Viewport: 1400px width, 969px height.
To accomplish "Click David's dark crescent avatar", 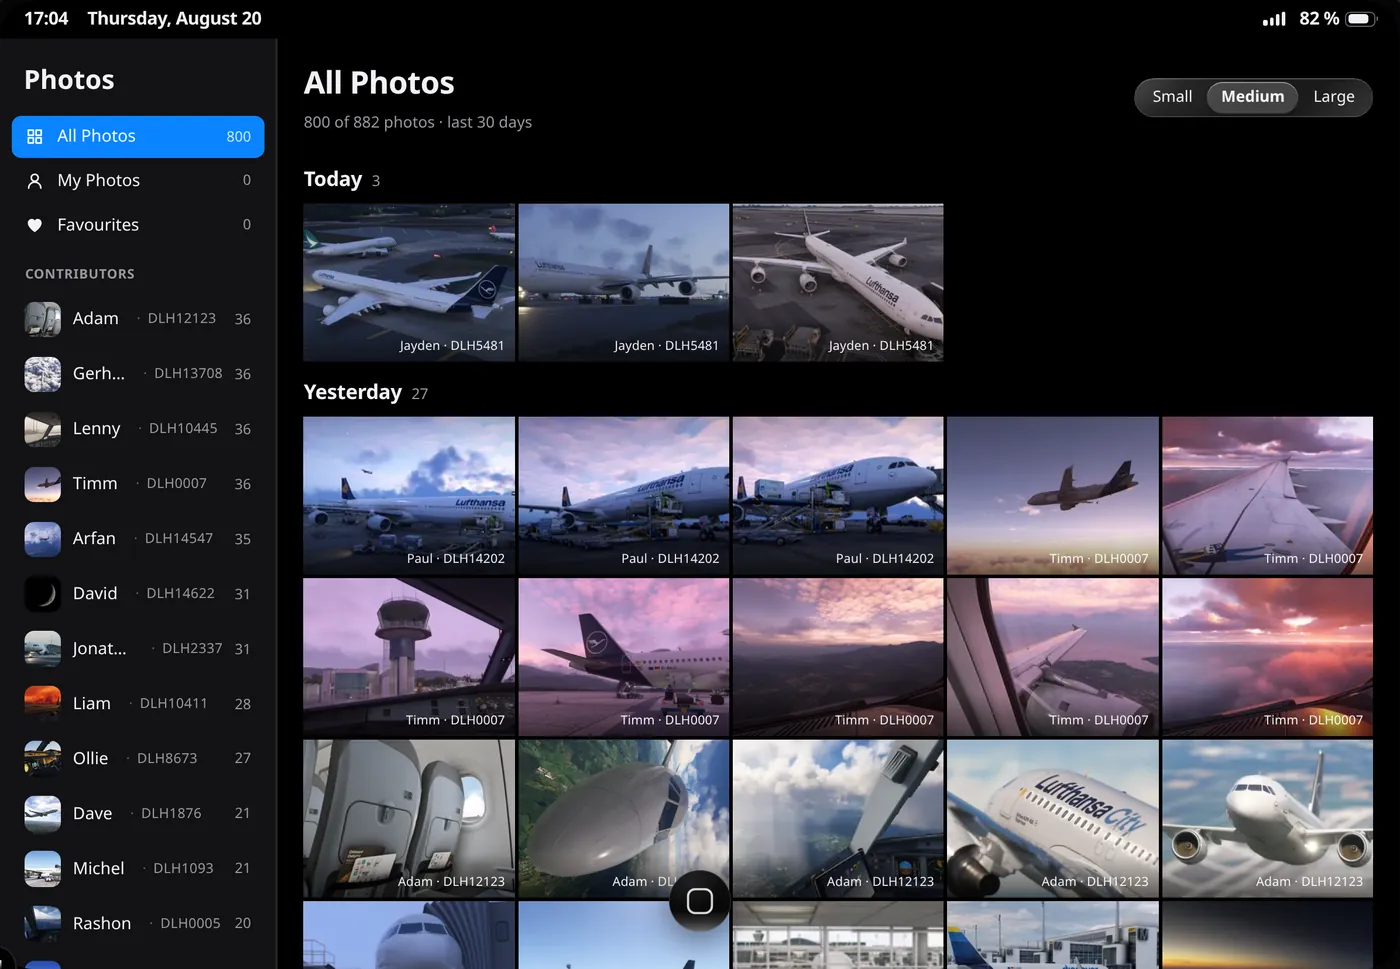I will click(43, 594).
